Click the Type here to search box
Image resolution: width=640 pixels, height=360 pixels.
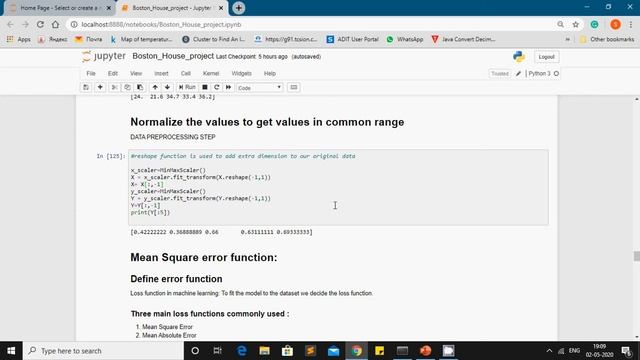click(103, 351)
